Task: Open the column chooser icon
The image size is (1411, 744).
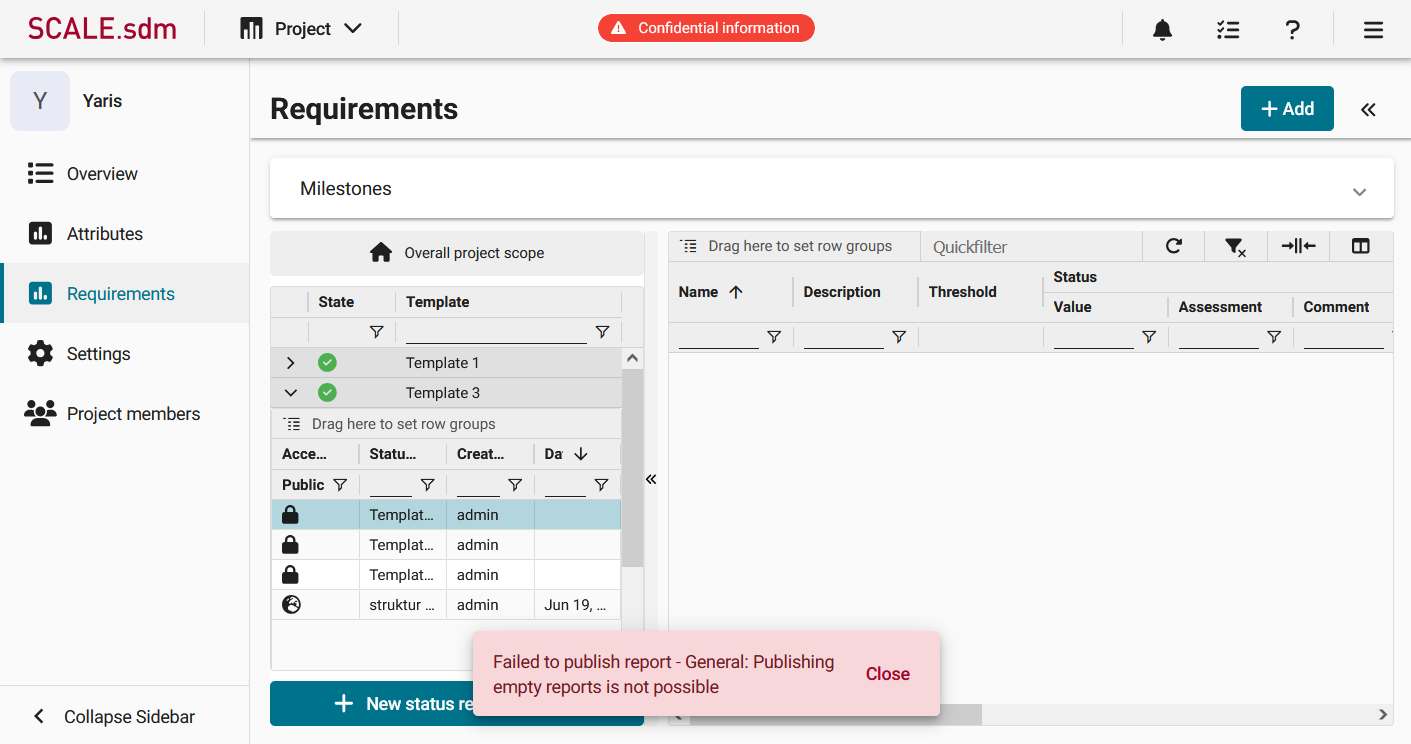Action: pyautogui.click(x=1360, y=246)
